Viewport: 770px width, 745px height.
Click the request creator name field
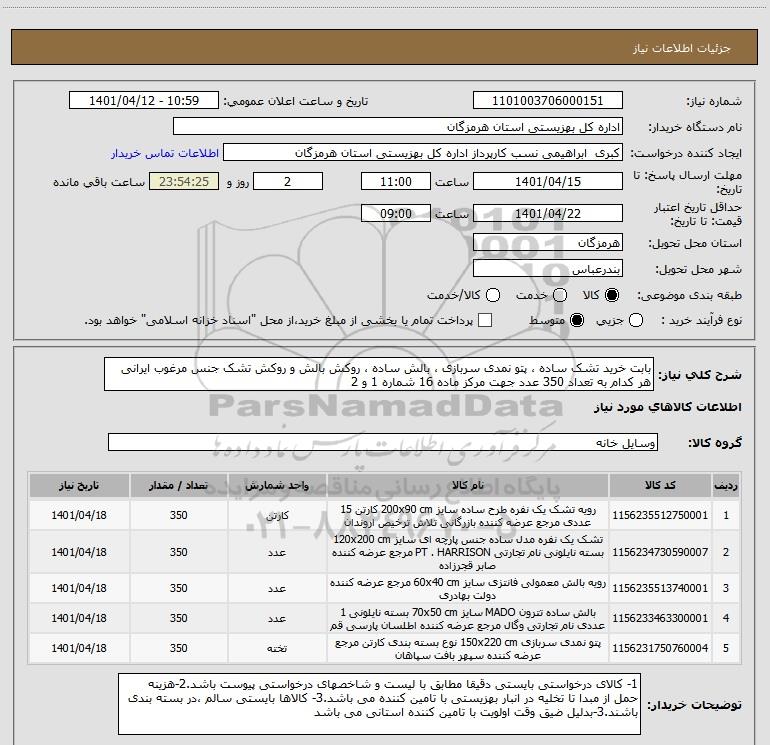click(423, 153)
